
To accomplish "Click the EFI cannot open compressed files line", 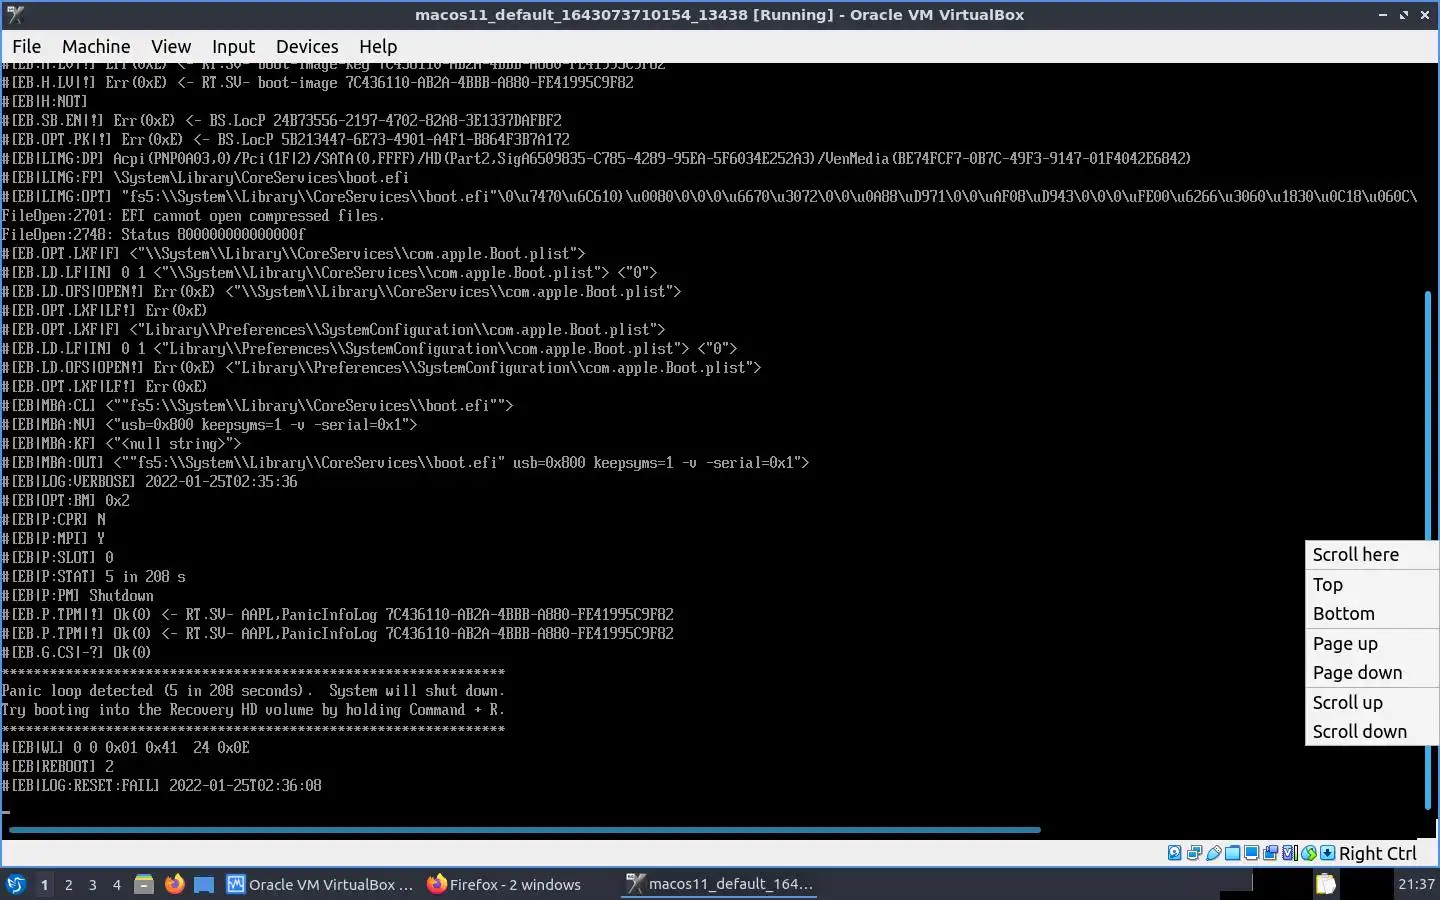I will pos(193,216).
